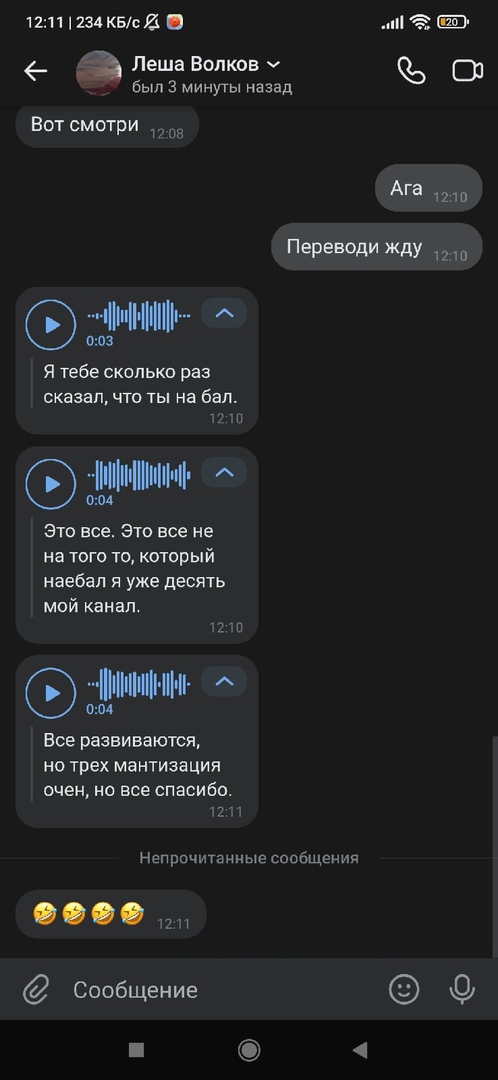The image size is (498, 1080).
Task: Play the 0:03 voice message
Action: 51,325
